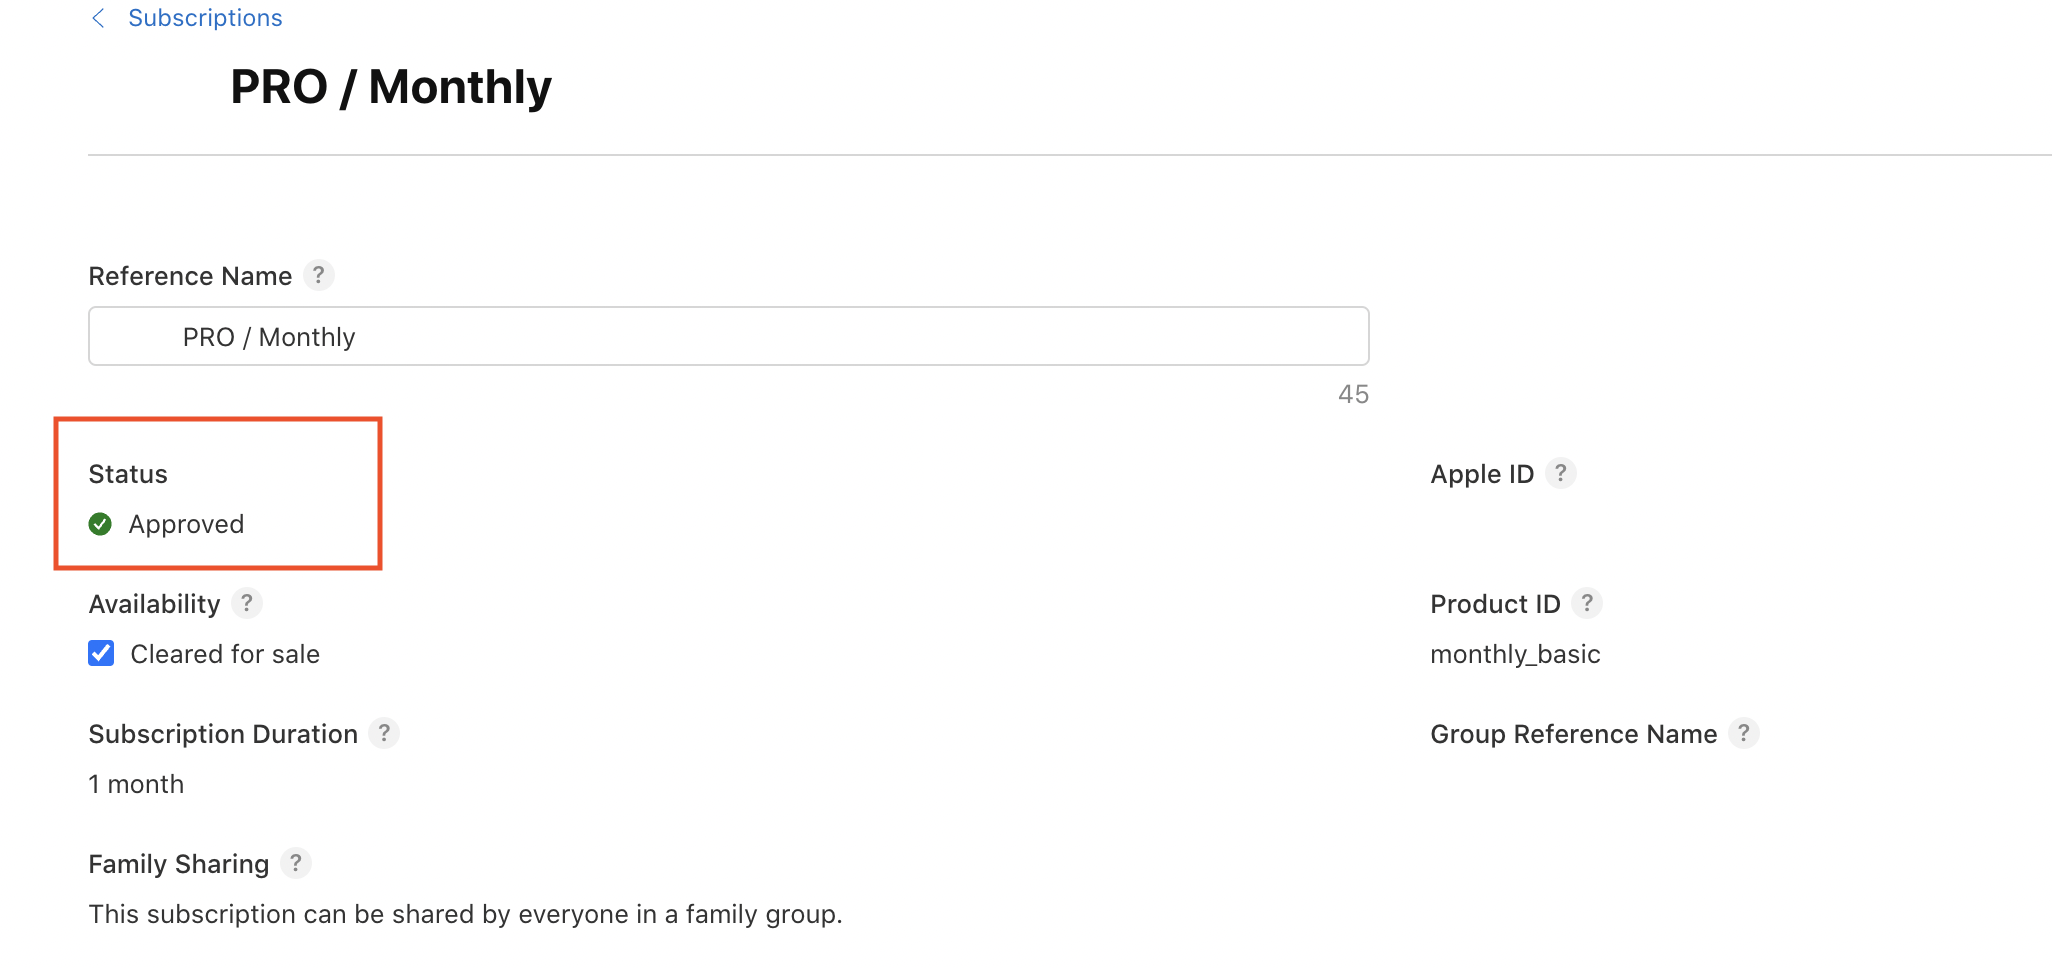The width and height of the screenshot is (2052, 968).
Task: Click the PRO / Monthly page heading
Action: click(391, 87)
